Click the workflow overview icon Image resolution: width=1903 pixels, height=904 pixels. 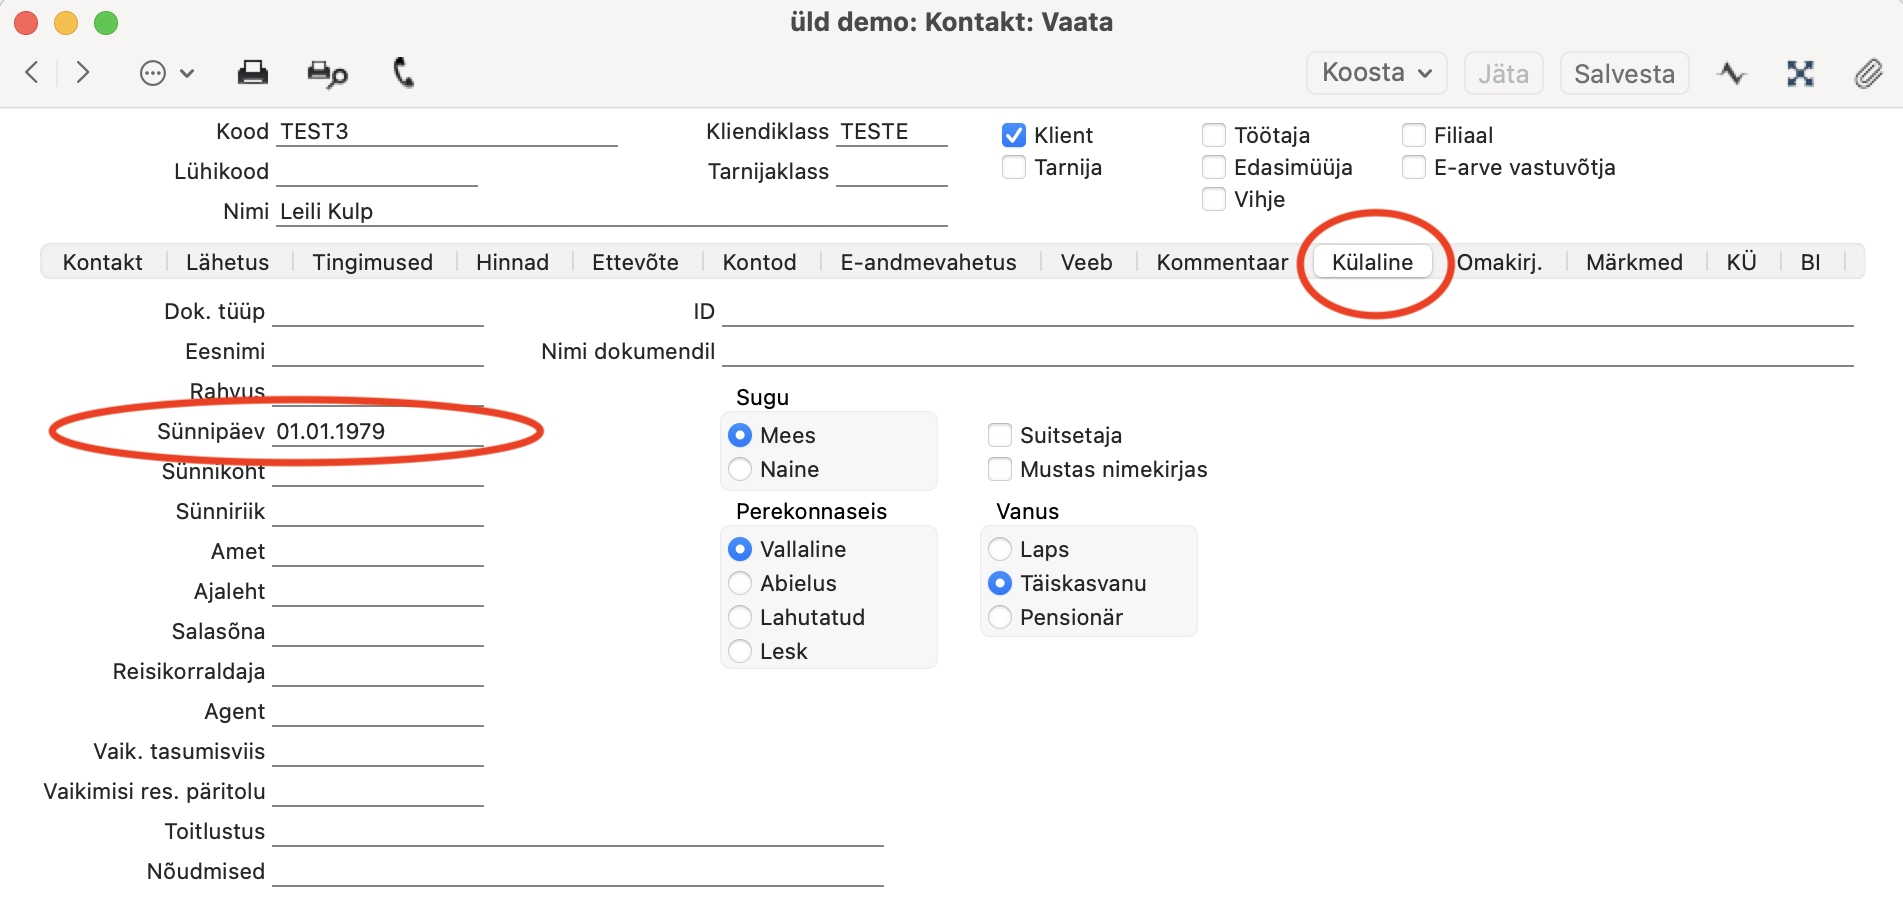pos(1800,73)
